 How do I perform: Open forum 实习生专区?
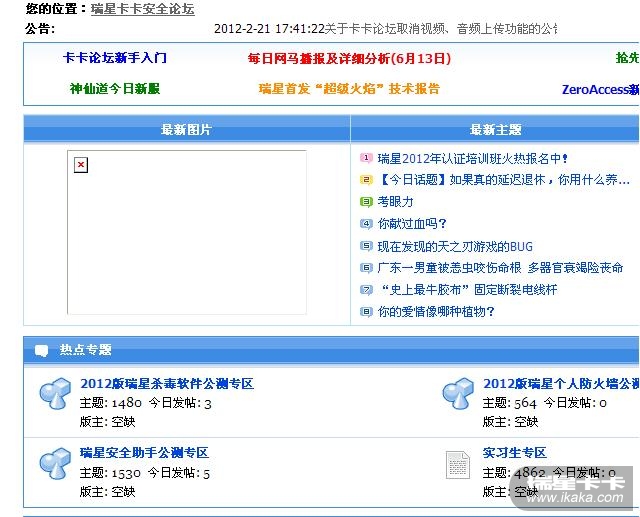(x=515, y=453)
